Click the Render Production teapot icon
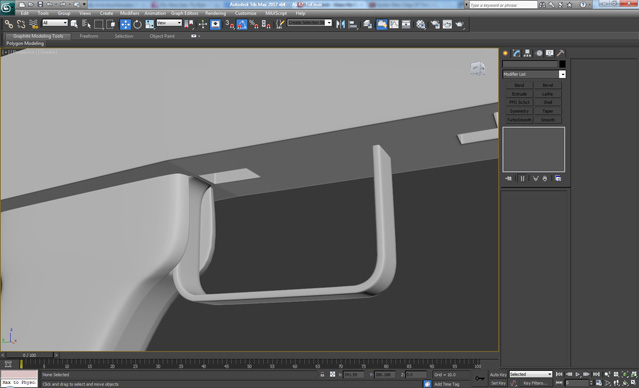This screenshot has height=388, width=639. pos(460,24)
